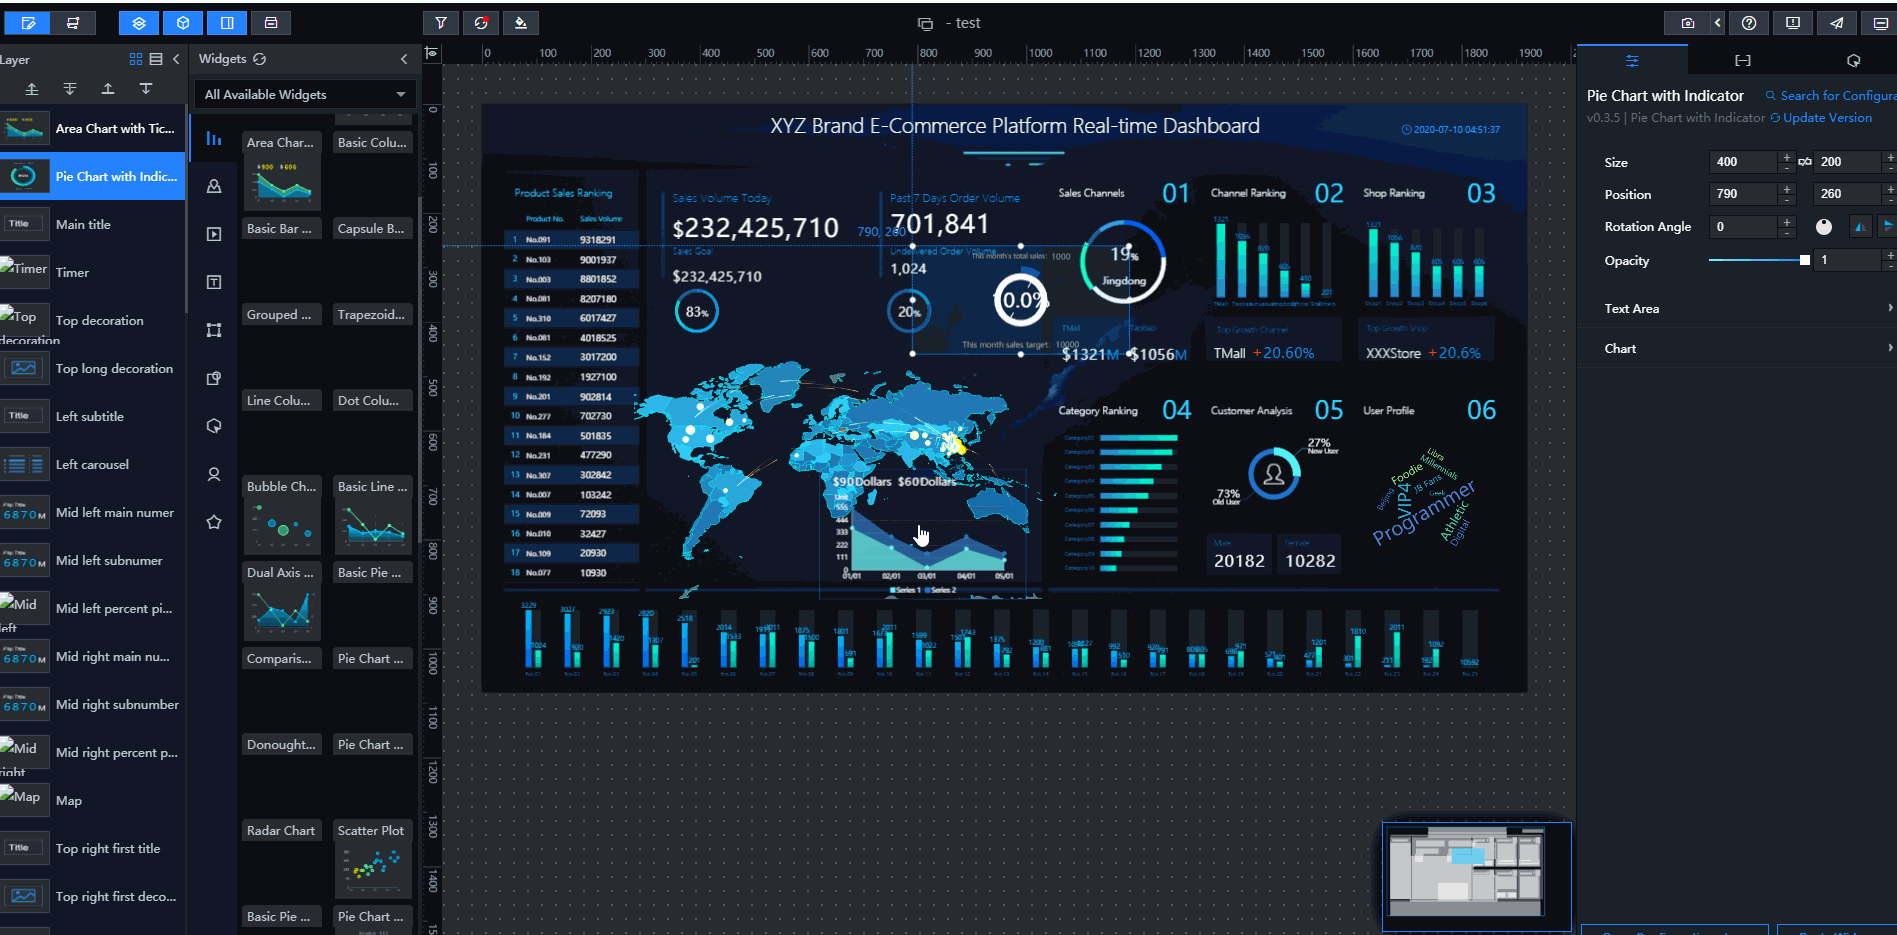Screen dimensions: 1897x935
Task: Toggle the Widgets cube panel button
Action: point(183,23)
